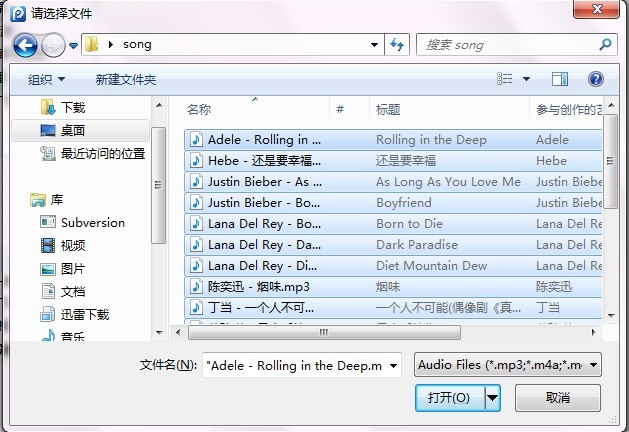Click music note icon of 丁当 file
The image size is (629, 432).
tap(196, 308)
